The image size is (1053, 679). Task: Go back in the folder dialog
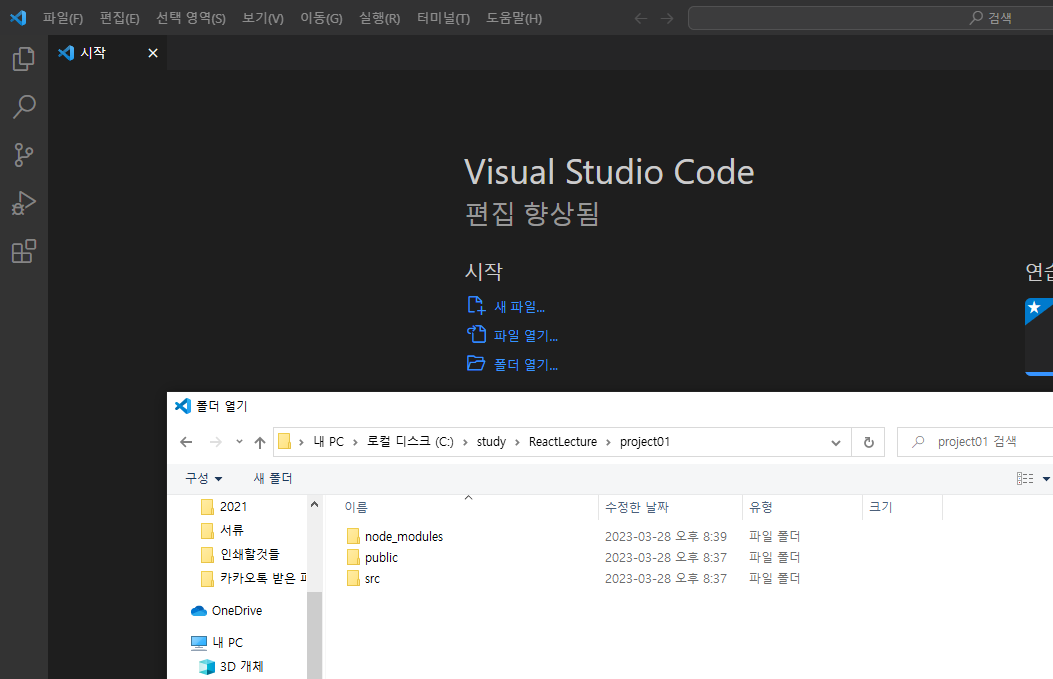[186, 442]
